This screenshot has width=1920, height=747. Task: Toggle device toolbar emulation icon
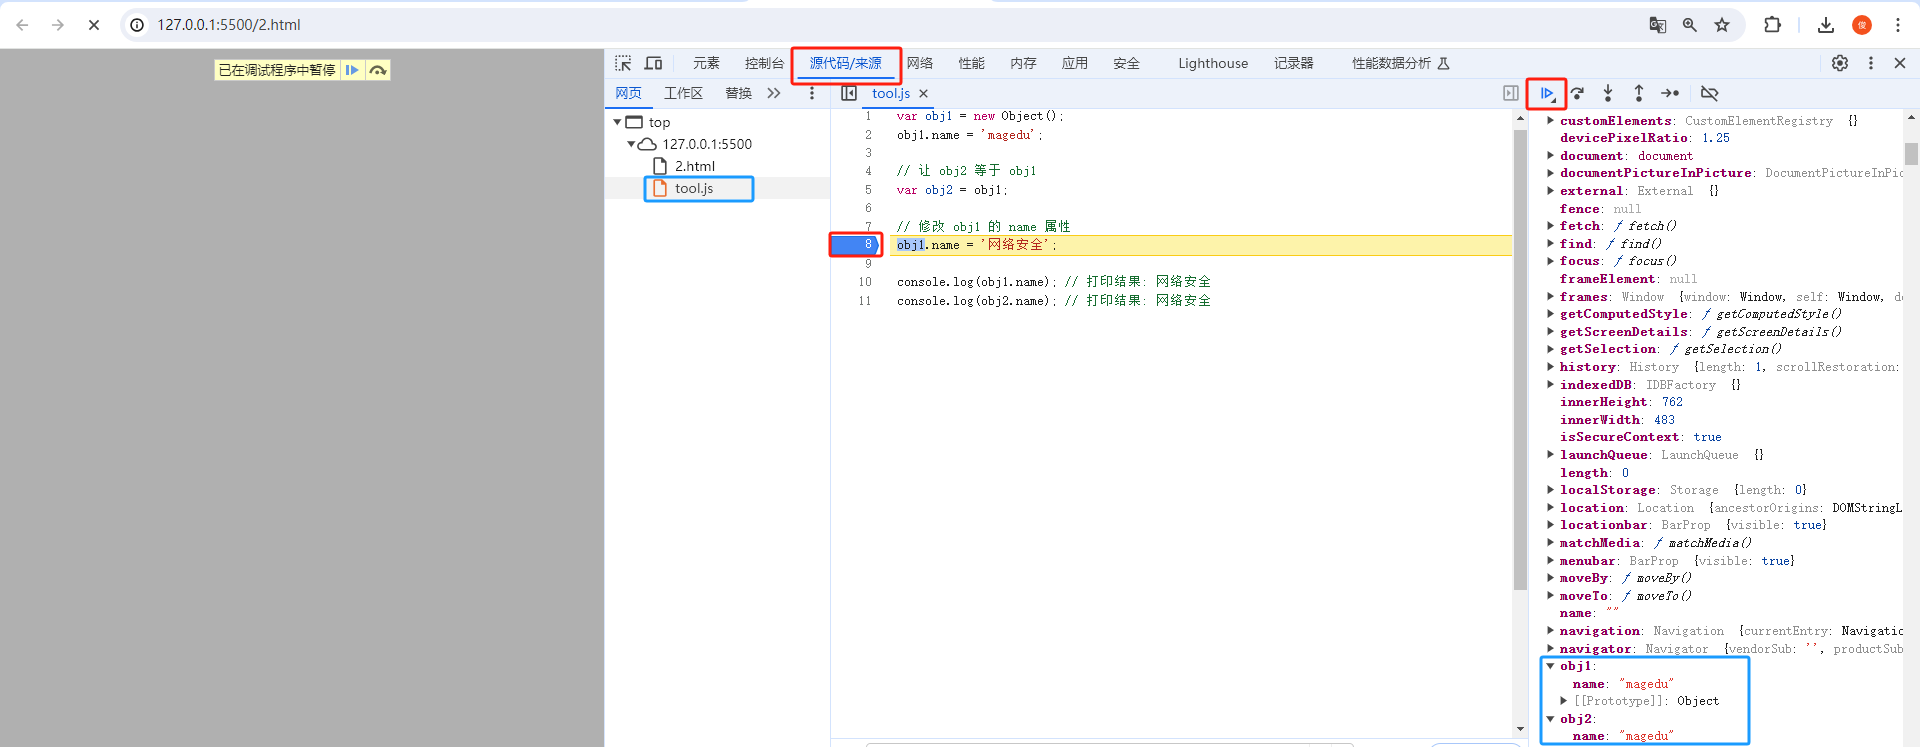pyautogui.click(x=653, y=63)
